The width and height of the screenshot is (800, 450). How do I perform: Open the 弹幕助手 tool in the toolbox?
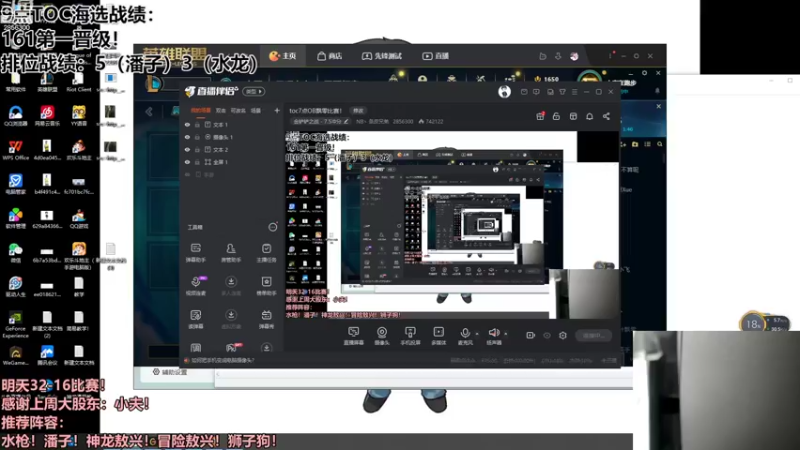tap(195, 253)
